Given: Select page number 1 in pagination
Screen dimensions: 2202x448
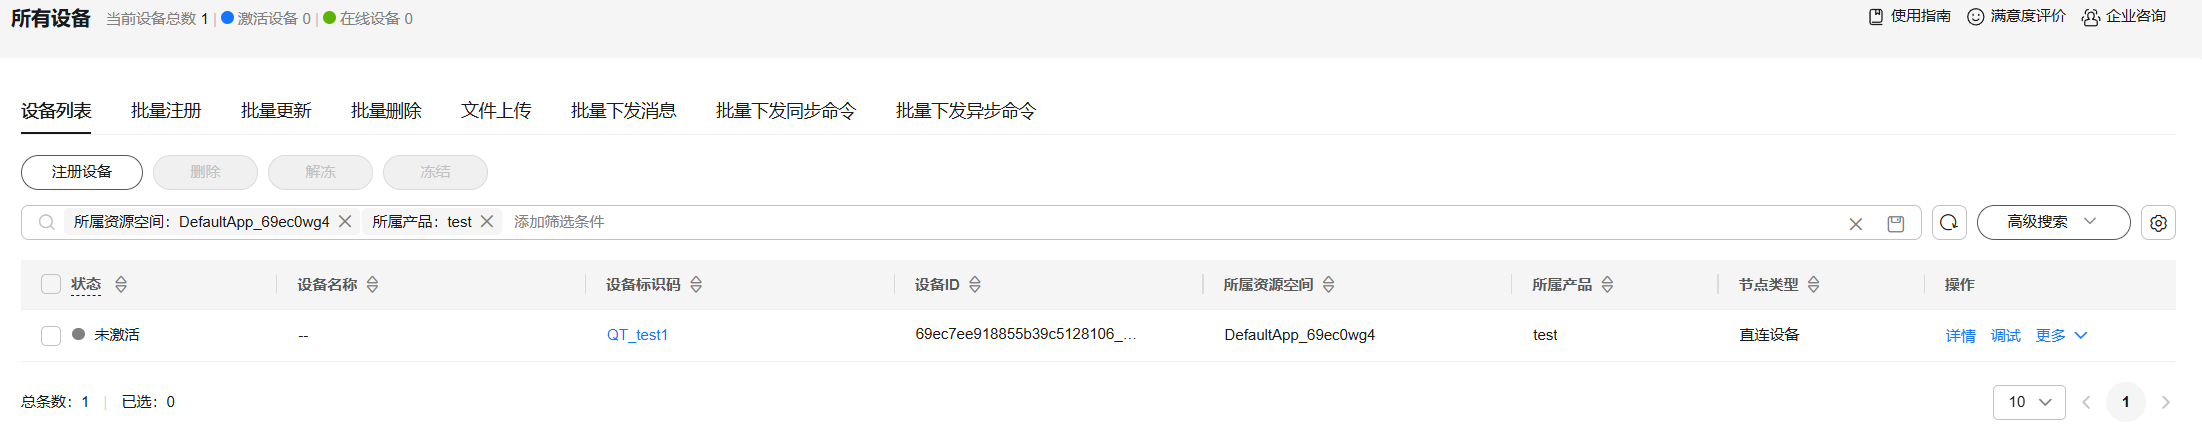Looking at the screenshot, I should [2126, 402].
